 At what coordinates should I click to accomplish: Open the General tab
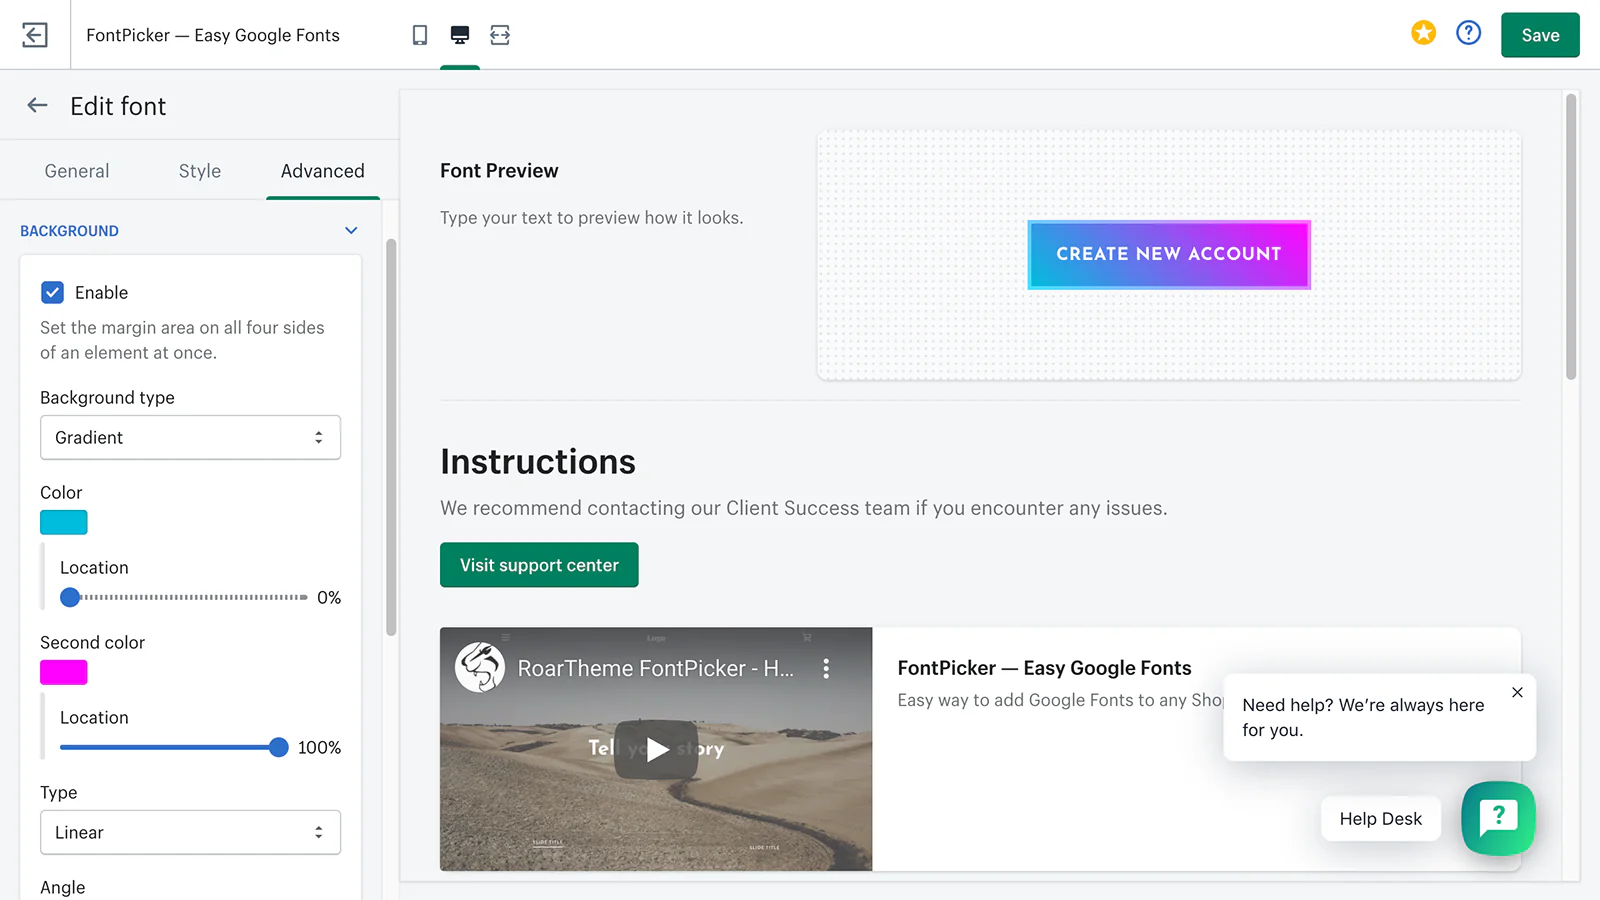pos(77,171)
